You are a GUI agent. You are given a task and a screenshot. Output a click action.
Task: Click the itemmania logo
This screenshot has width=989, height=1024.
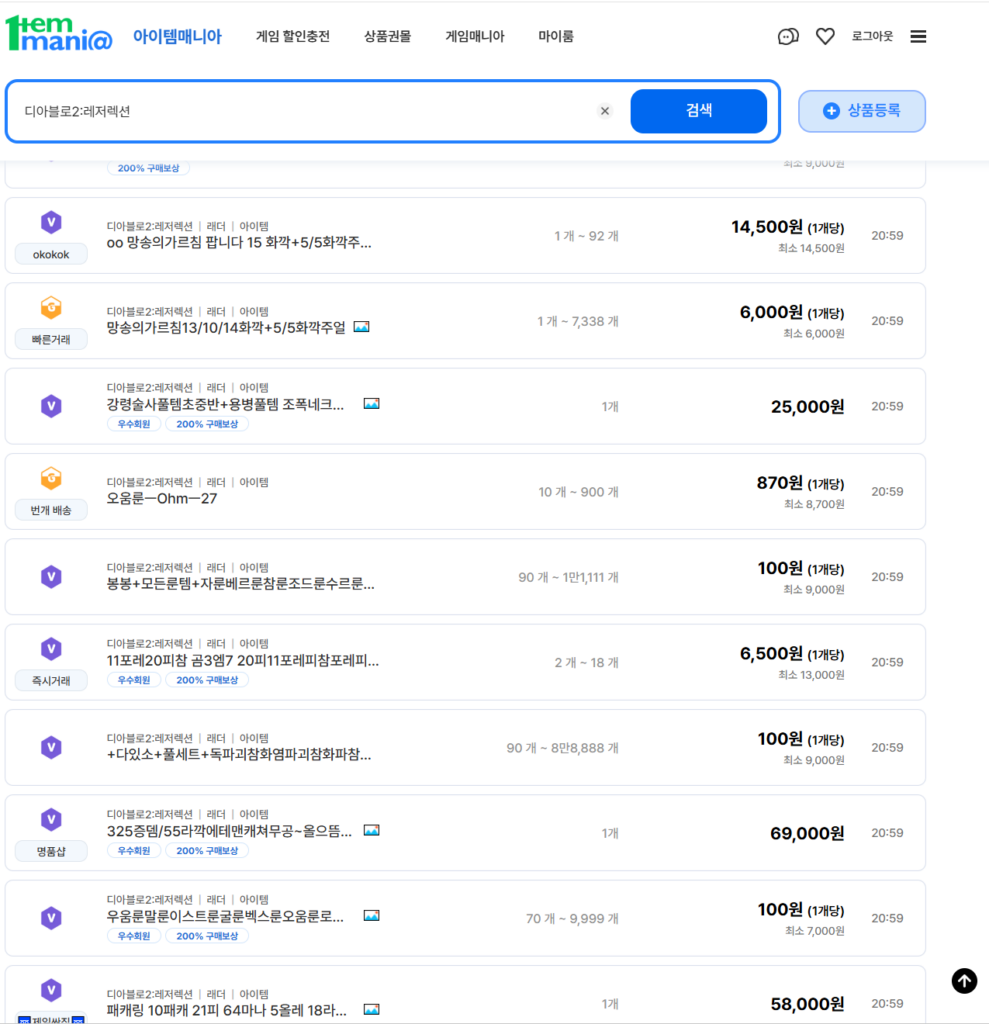click(59, 34)
